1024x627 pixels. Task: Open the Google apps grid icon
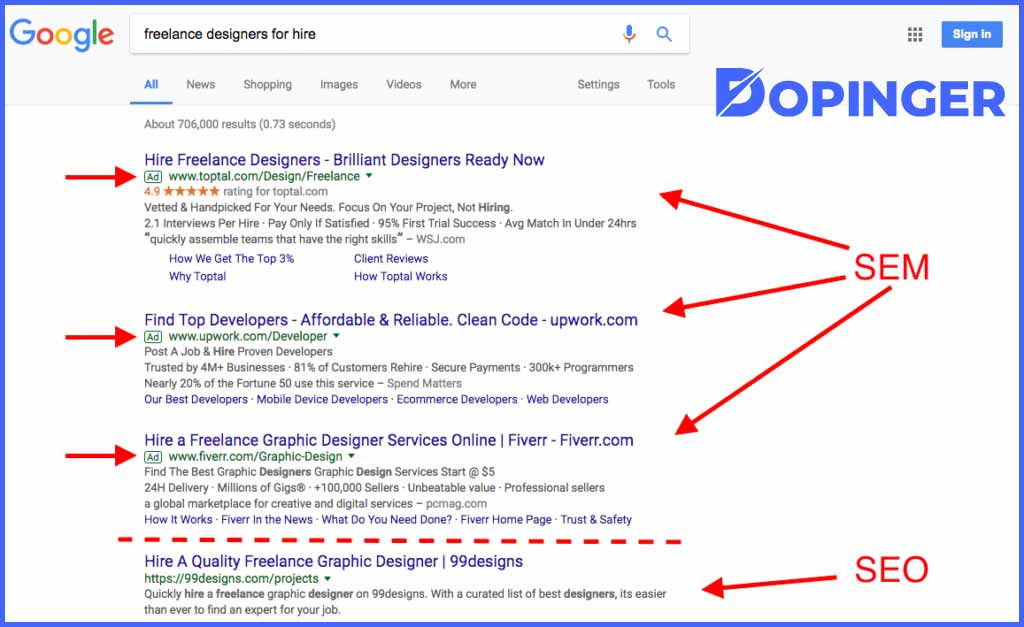pyautogui.click(x=915, y=35)
